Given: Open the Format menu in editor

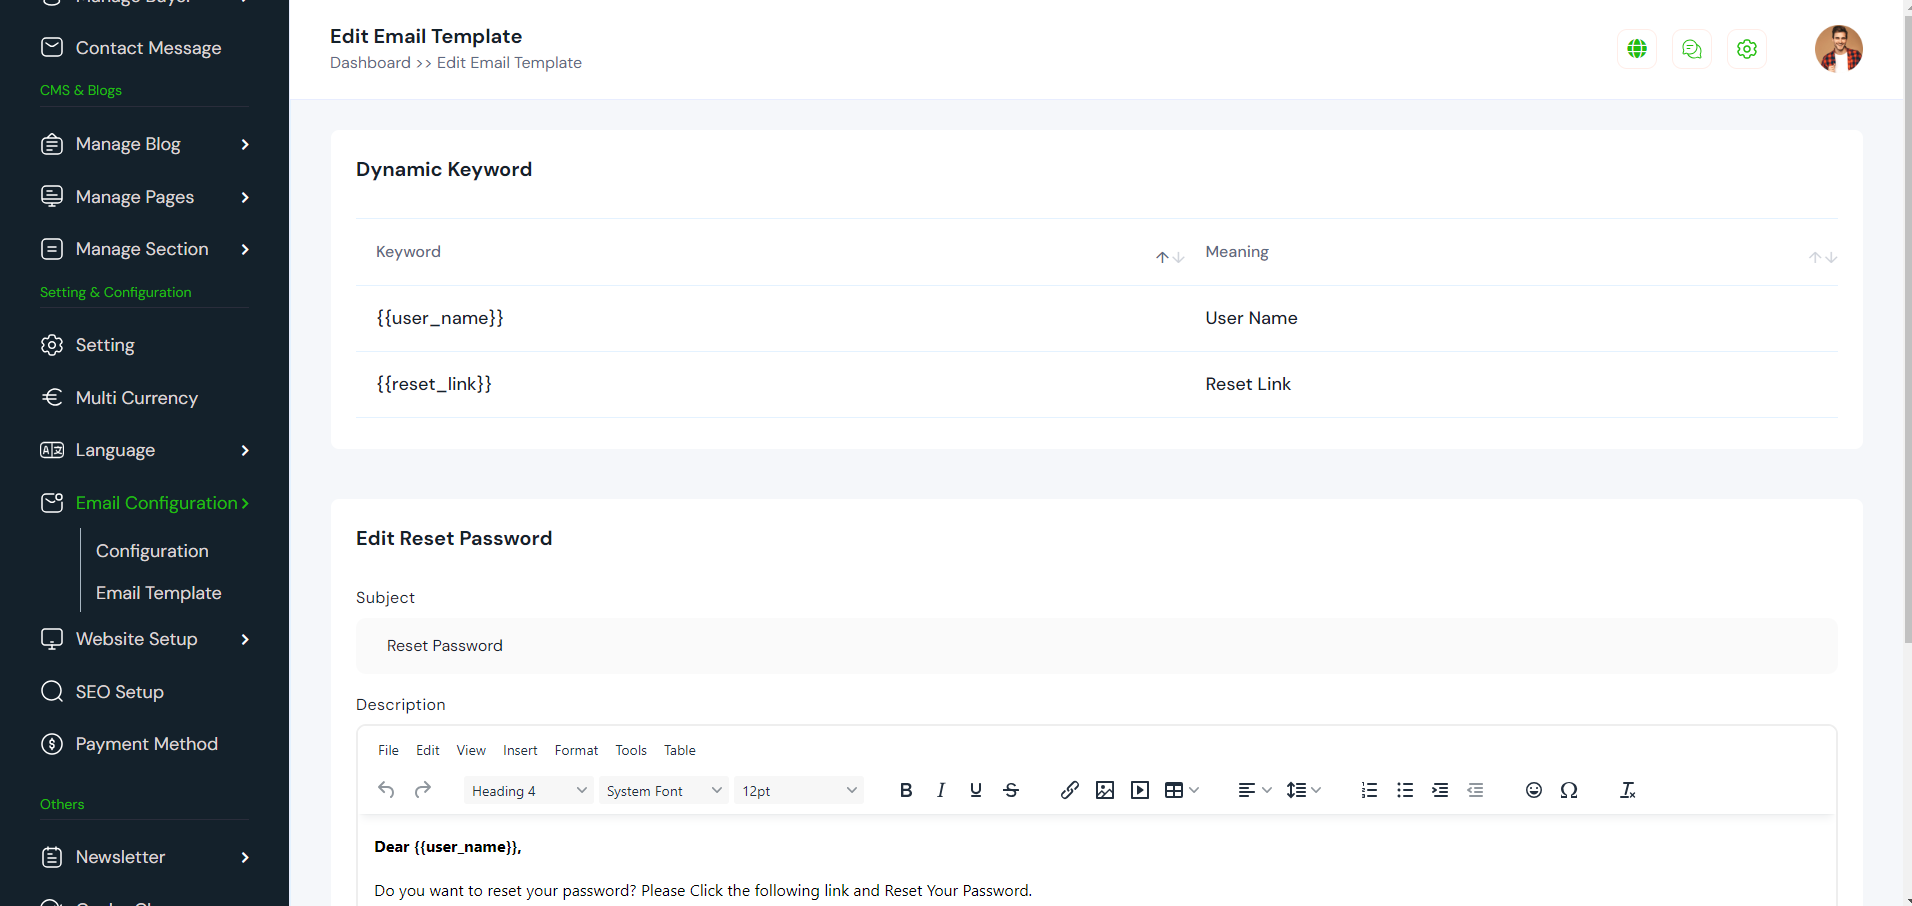Looking at the screenshot, I should (576, 750).
